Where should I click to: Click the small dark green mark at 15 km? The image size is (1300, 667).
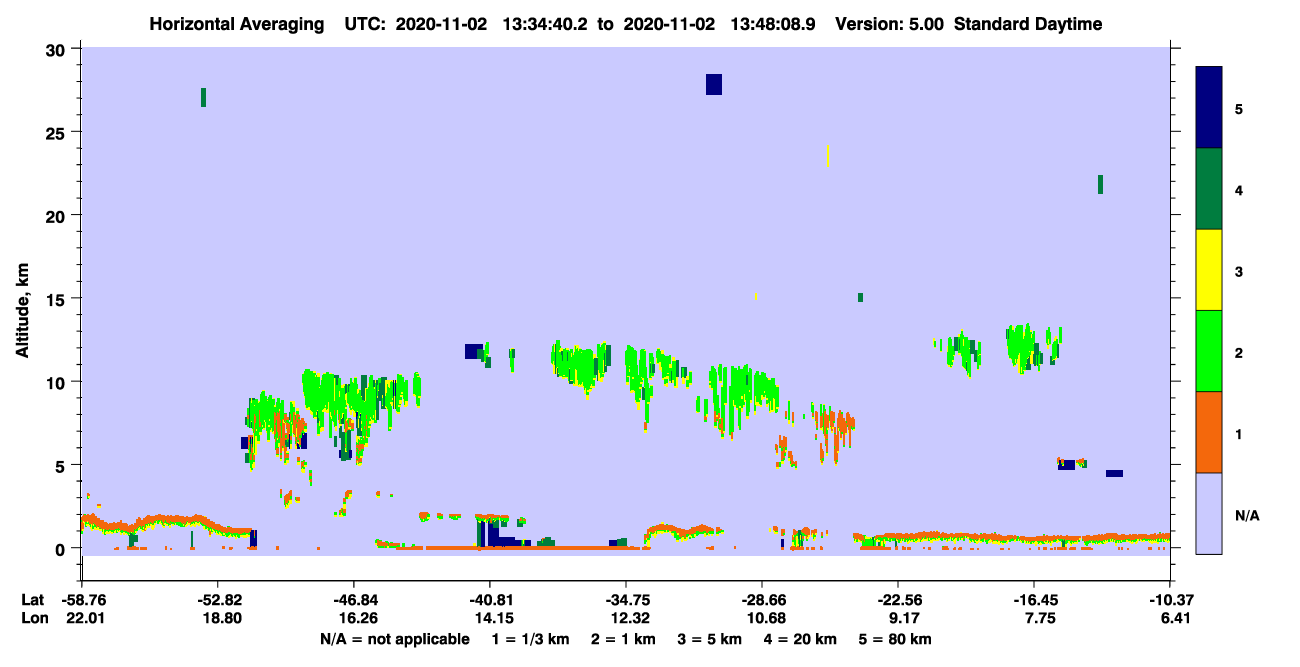pyautogui.click(x=860, y=297)
